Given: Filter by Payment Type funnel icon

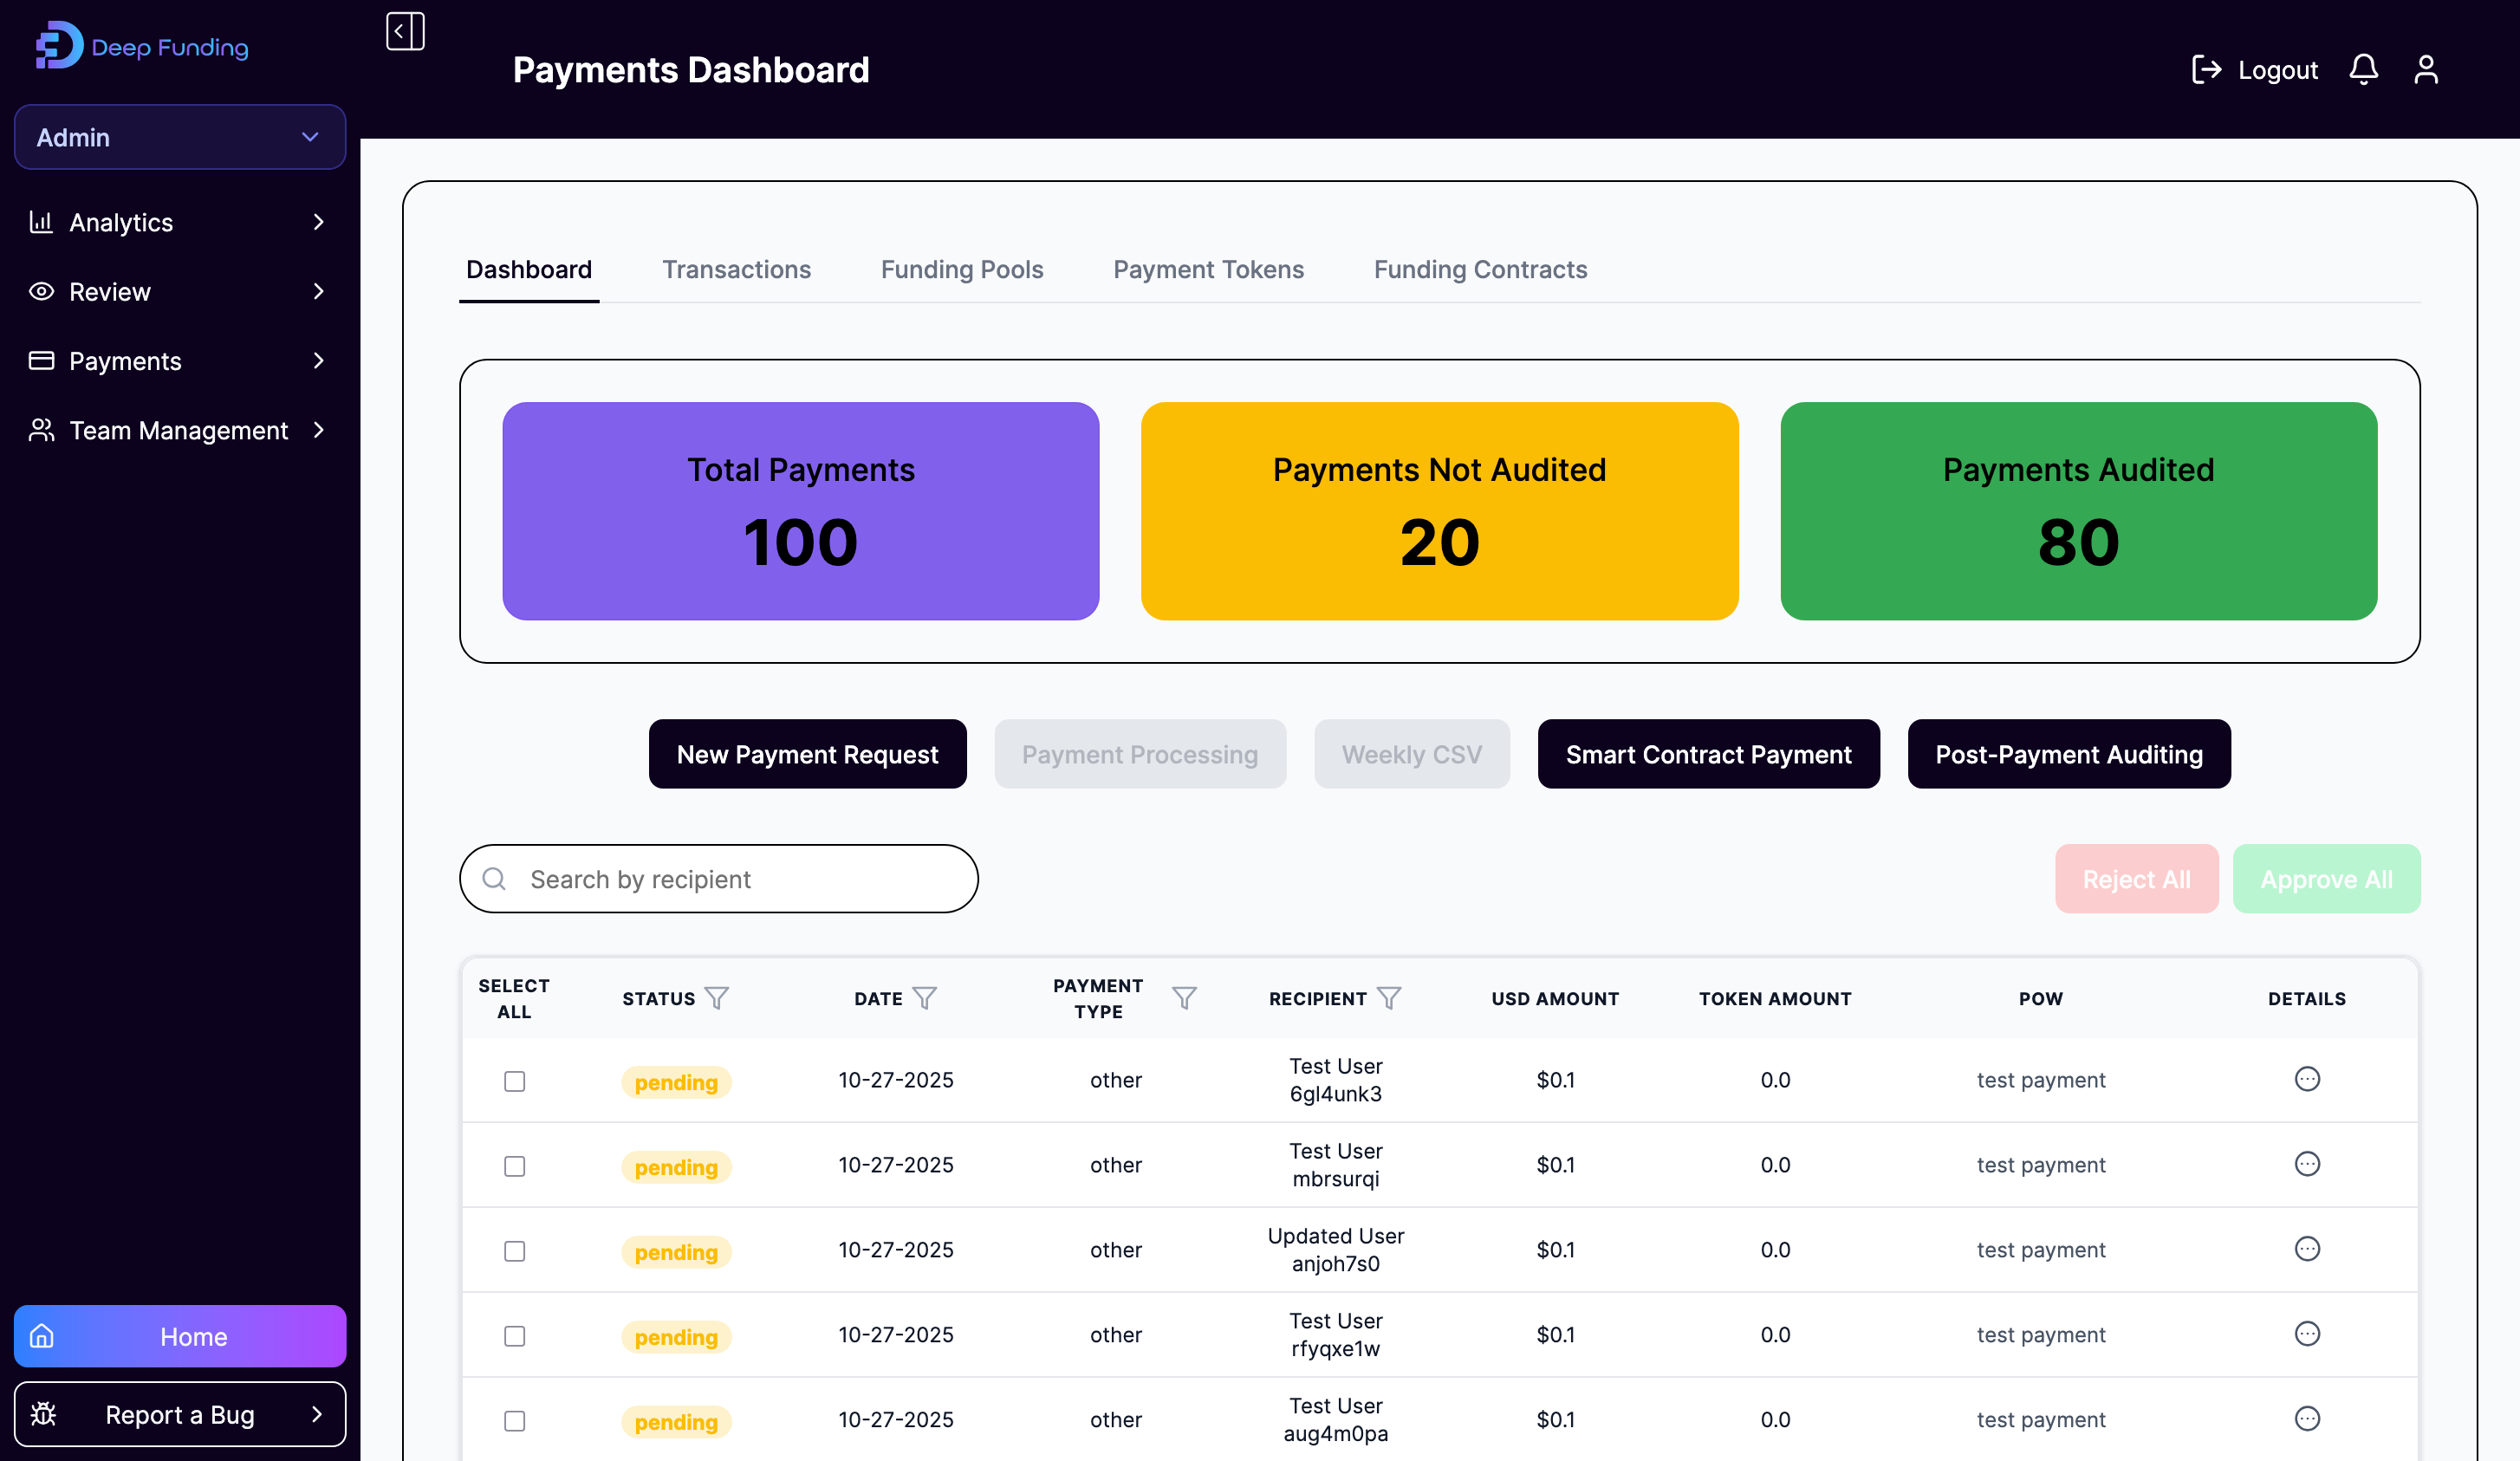Looking at the screenshot, I should click(1184, 998).
